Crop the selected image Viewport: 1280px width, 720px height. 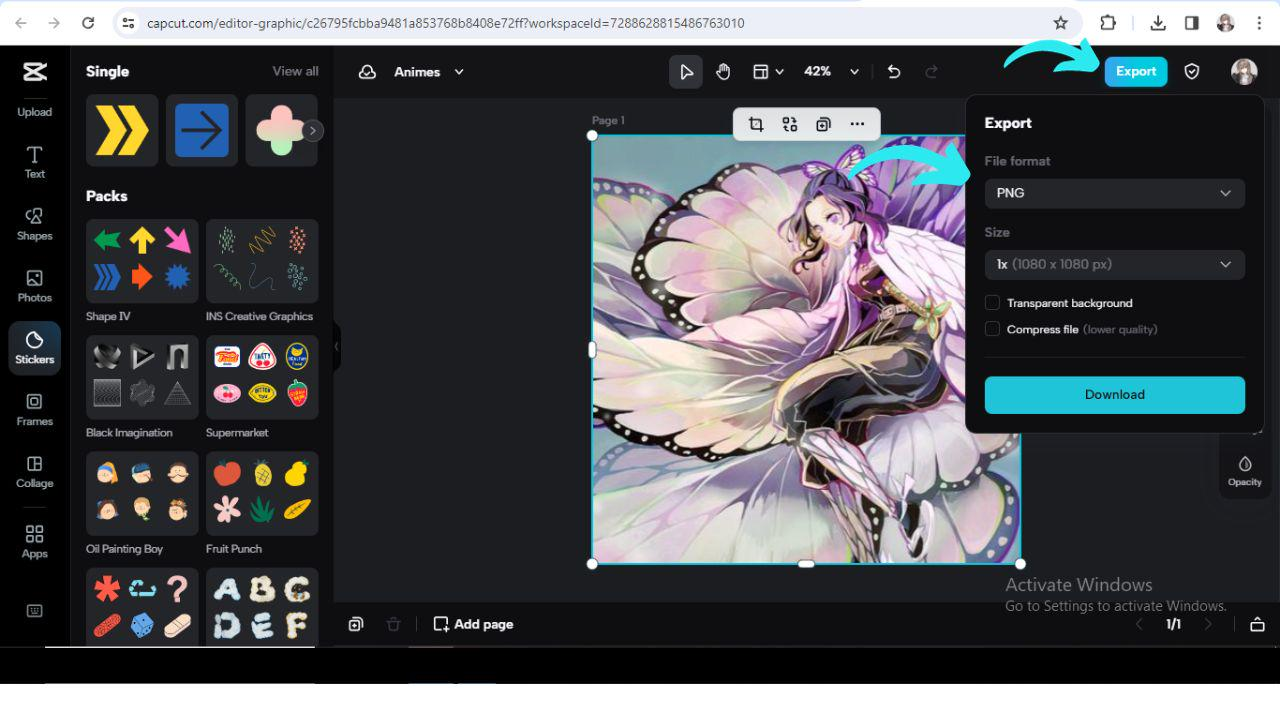pos(756,124)
